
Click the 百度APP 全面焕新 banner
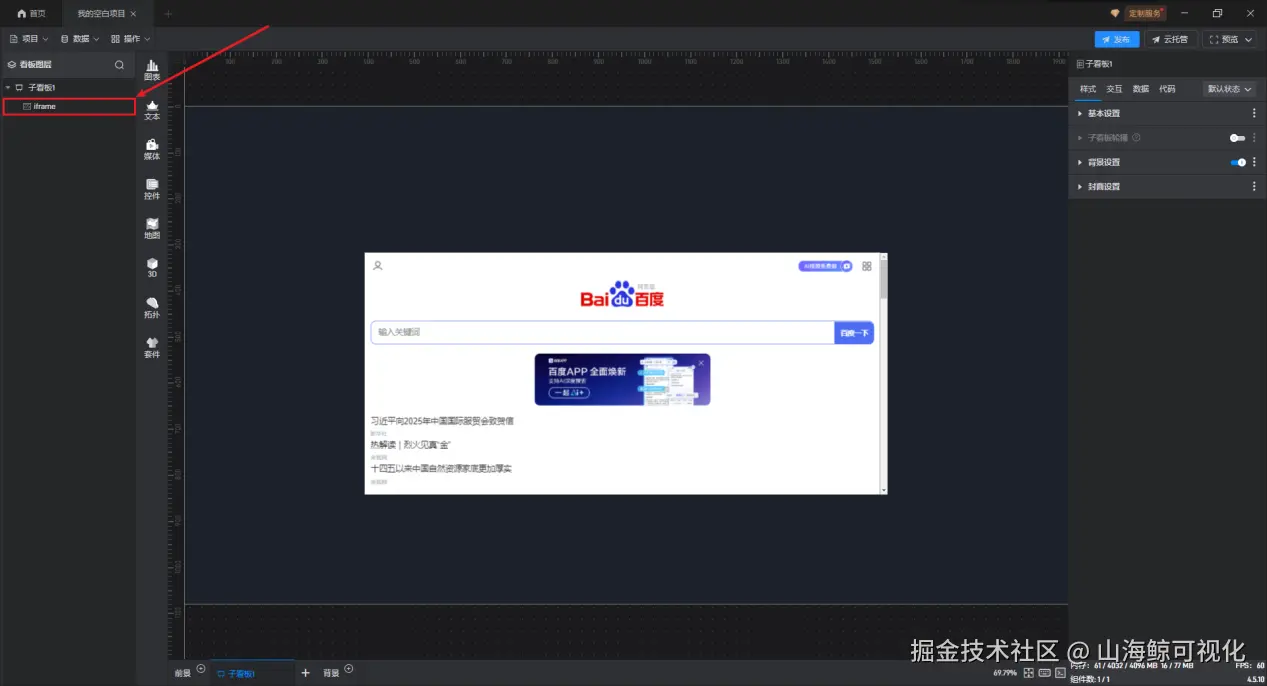pos(622,379)
